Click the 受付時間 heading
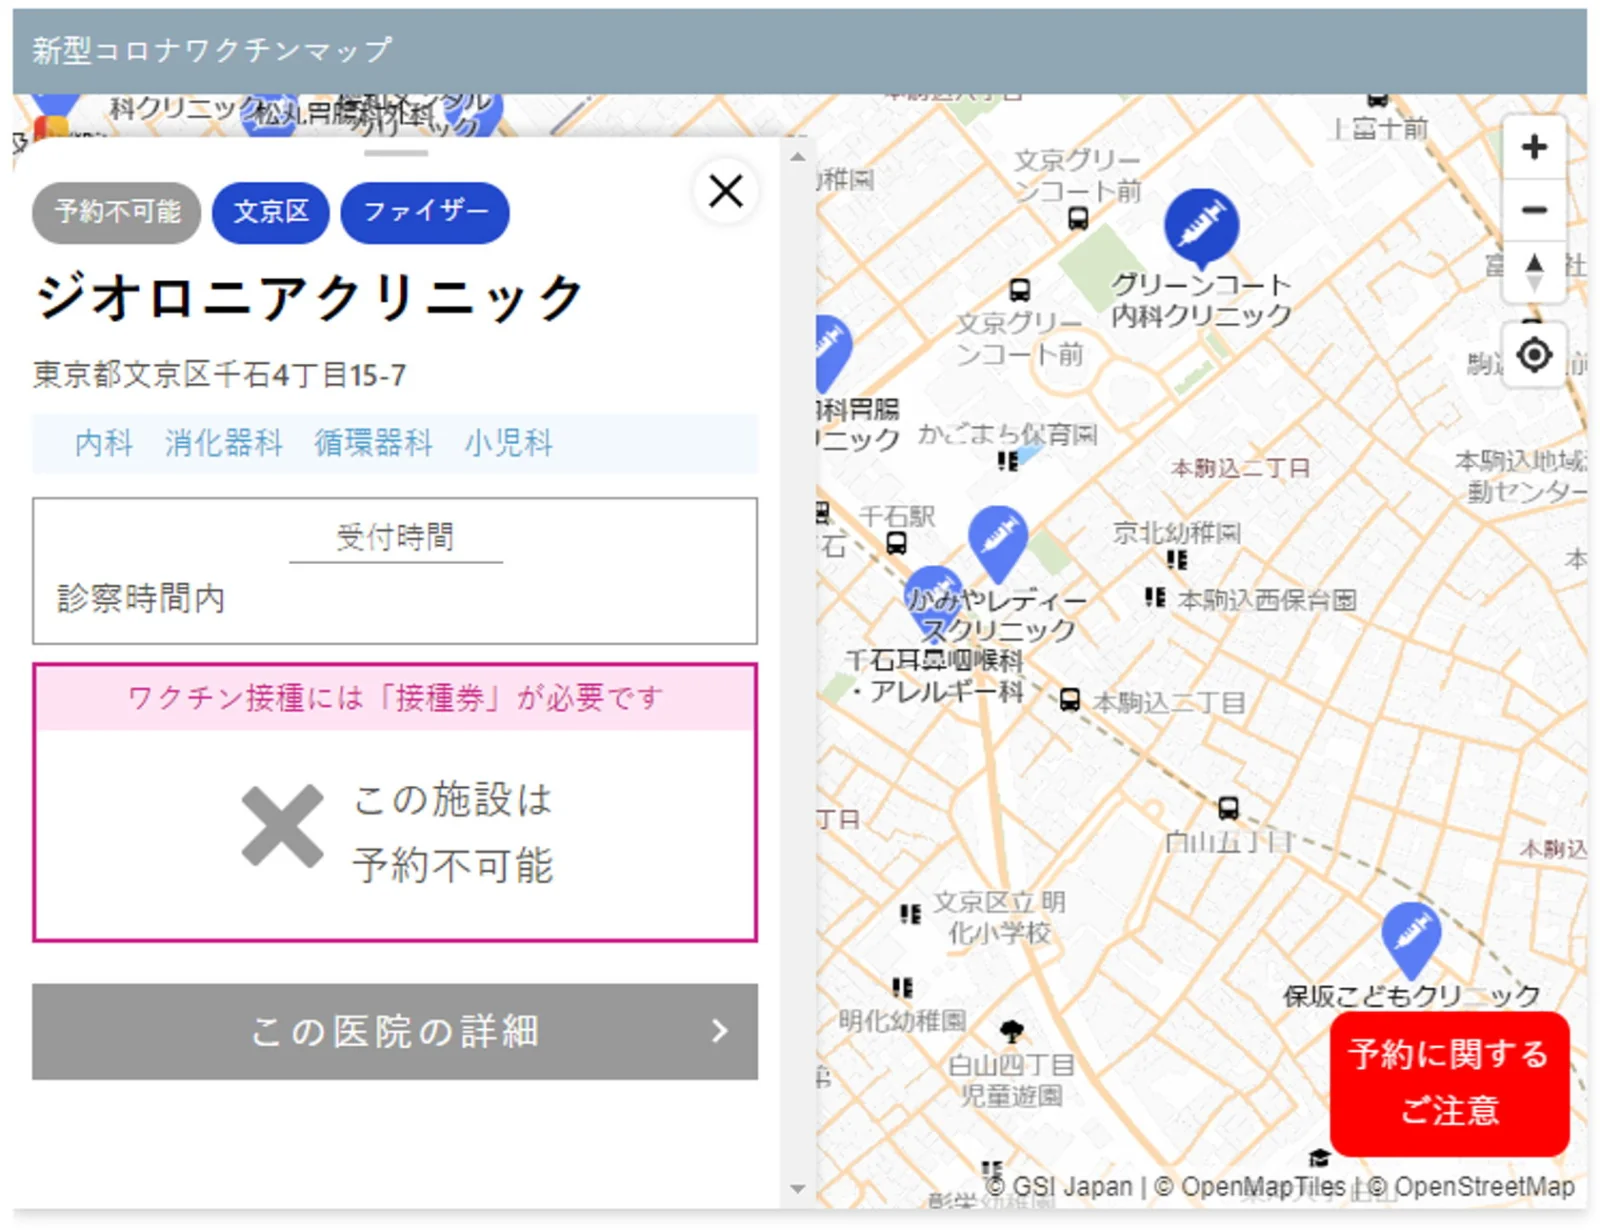1600x1230 pixels. coord(395,537)
